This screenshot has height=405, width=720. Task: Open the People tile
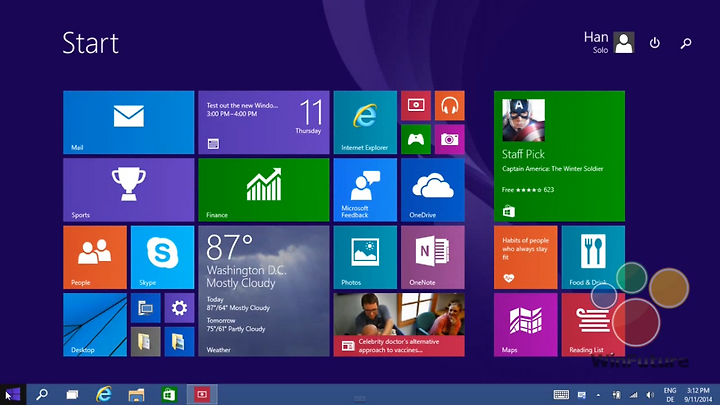95,257
